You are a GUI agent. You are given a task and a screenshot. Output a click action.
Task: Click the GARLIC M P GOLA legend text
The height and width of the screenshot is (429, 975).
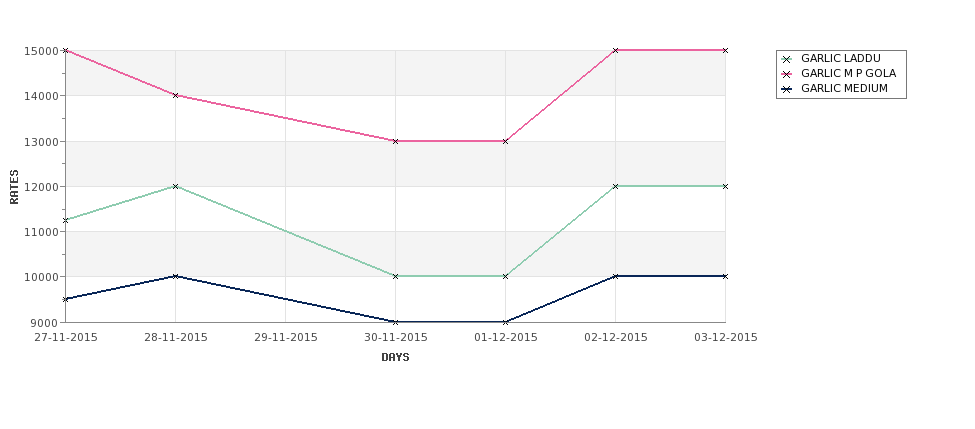pos(849,73)
